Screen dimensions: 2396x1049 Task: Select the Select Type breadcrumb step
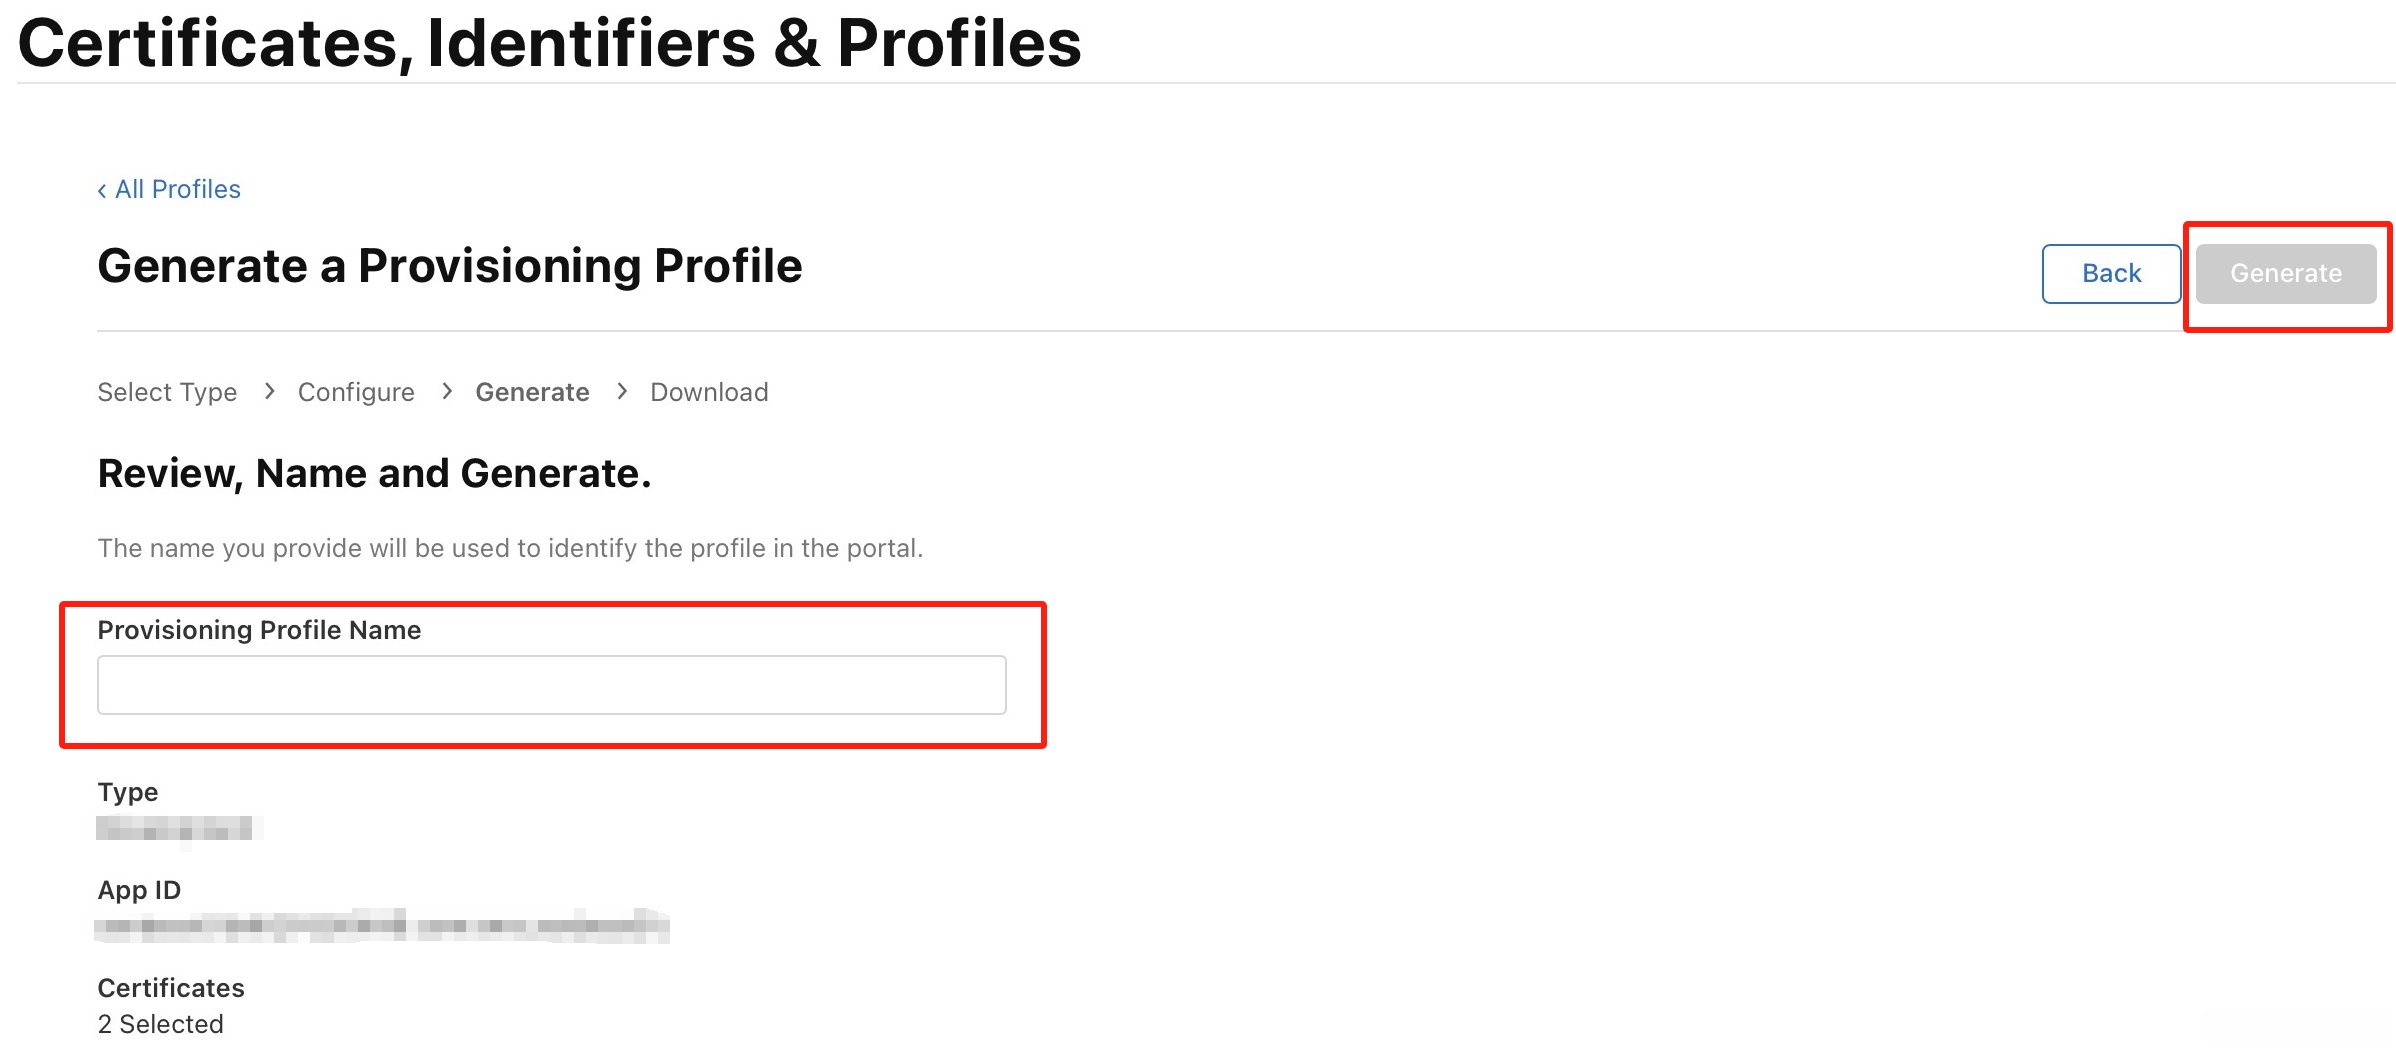167,392
